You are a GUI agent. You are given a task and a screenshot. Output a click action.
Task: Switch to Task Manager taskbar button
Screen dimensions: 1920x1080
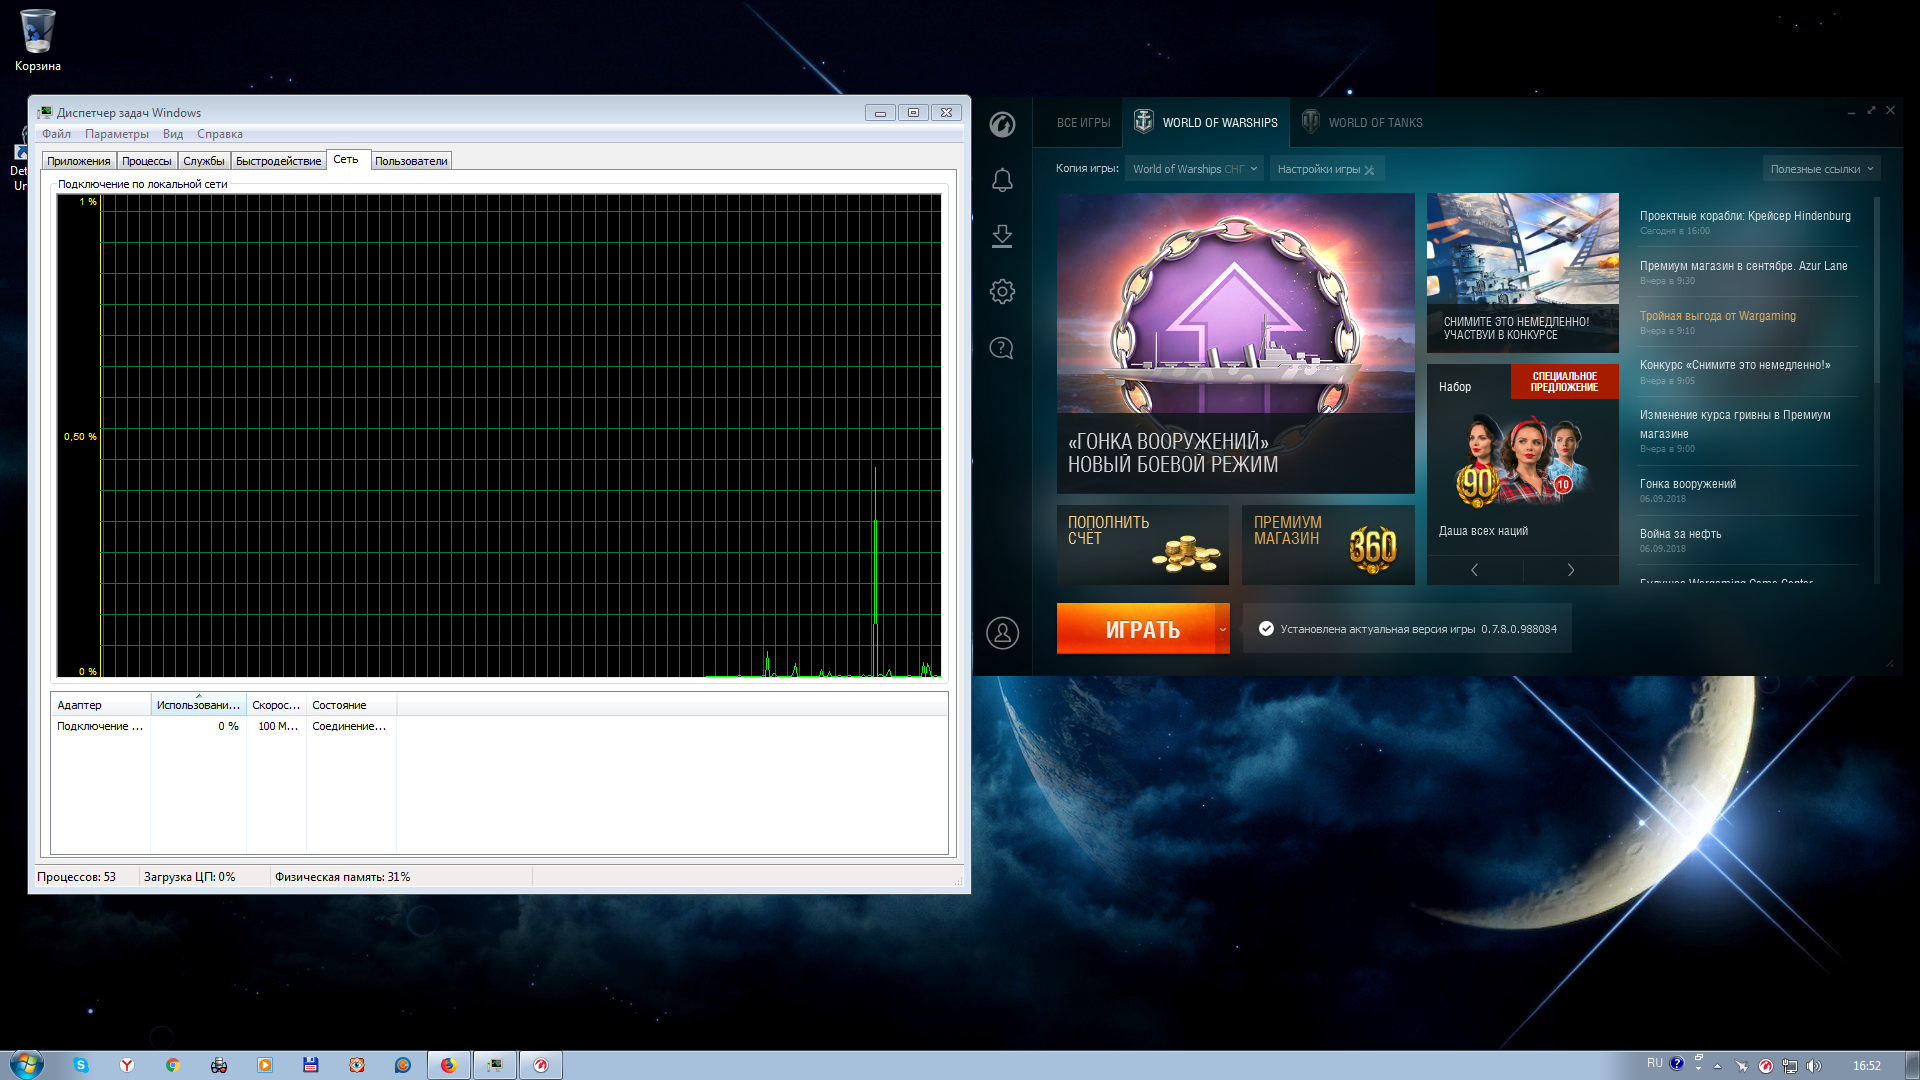pos(495,1065)
